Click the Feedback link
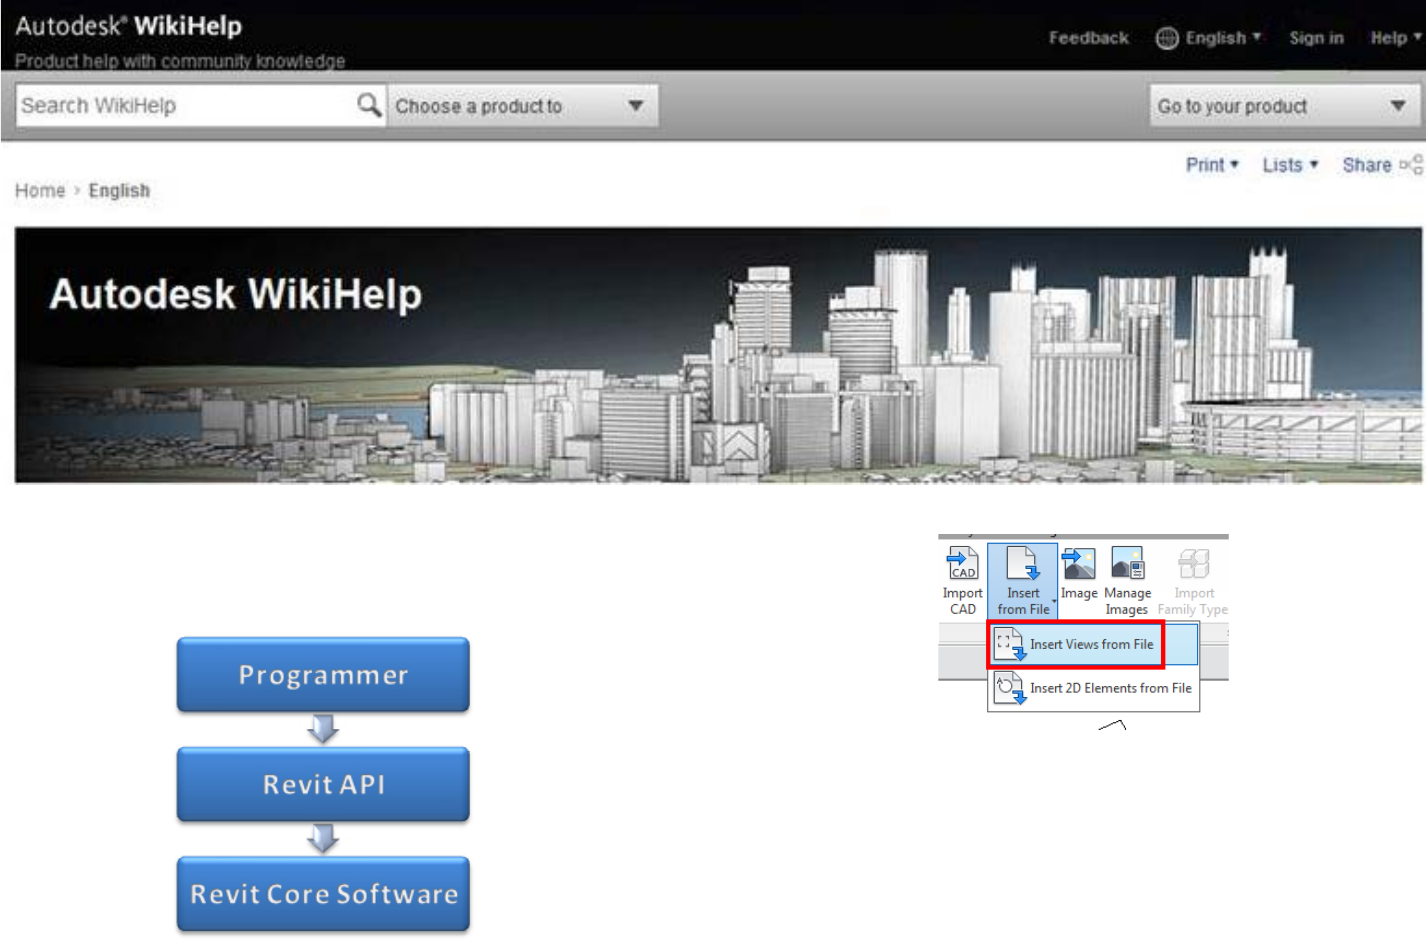Viewport: 1426px width, 944px height. pyautogui.click(x=1088, y=38)
